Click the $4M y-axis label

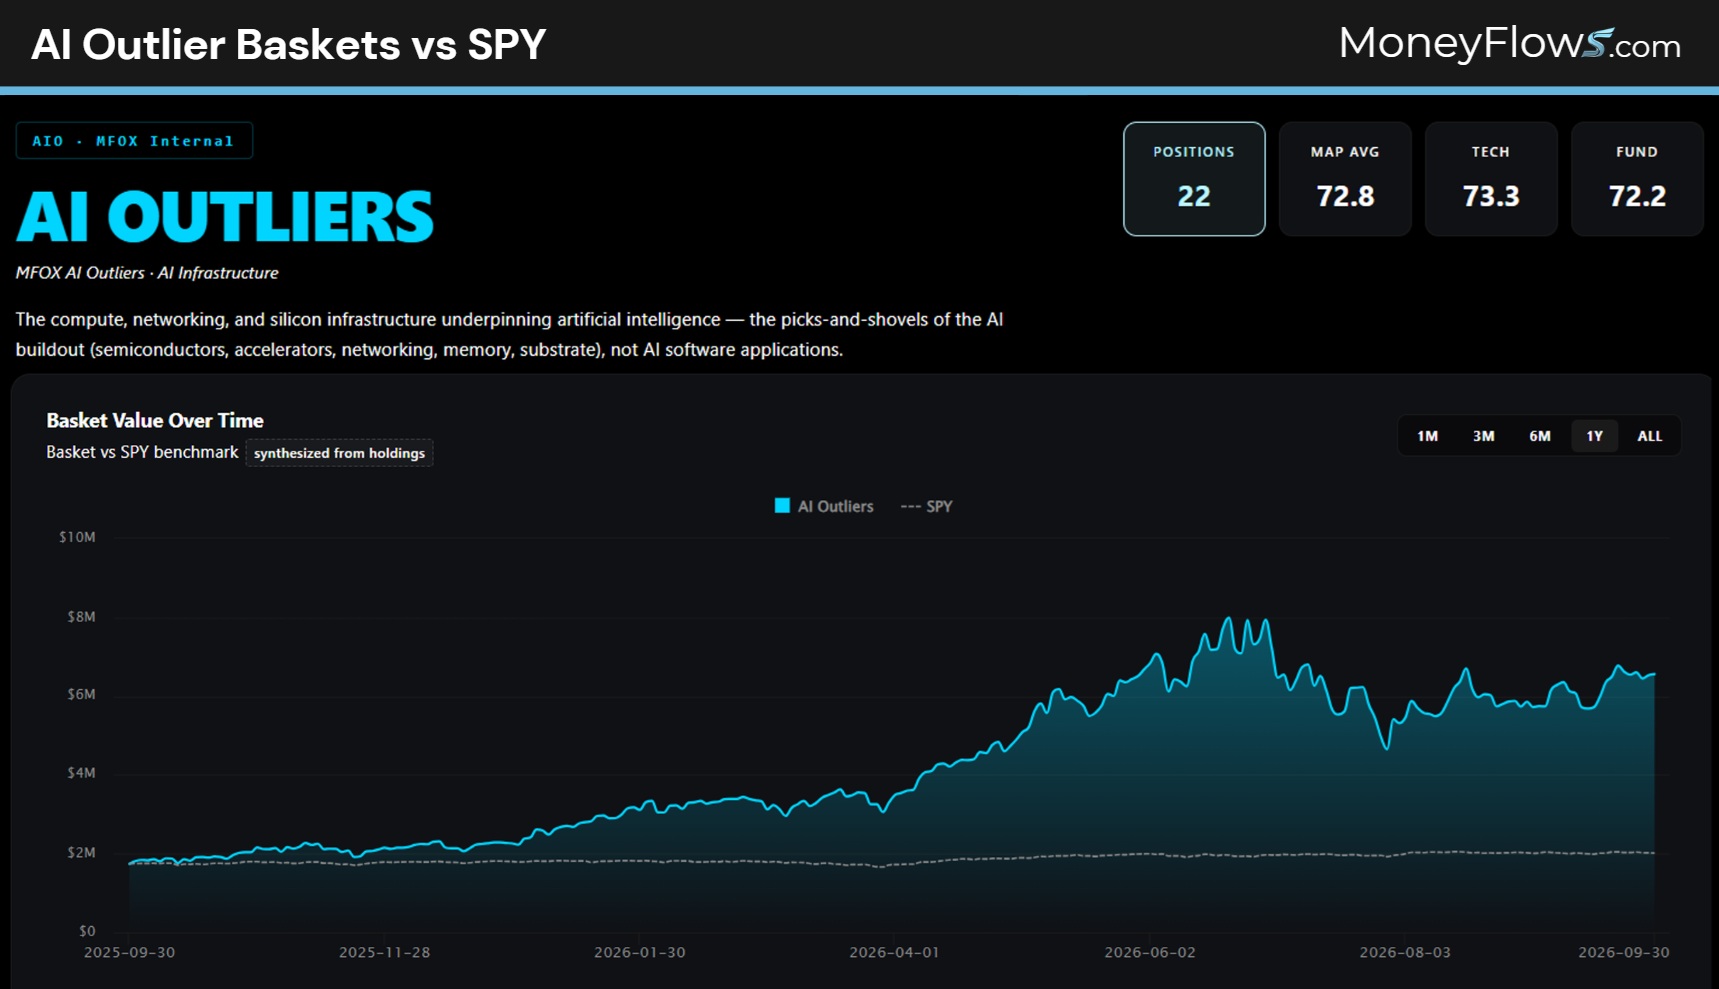point(81,773)
